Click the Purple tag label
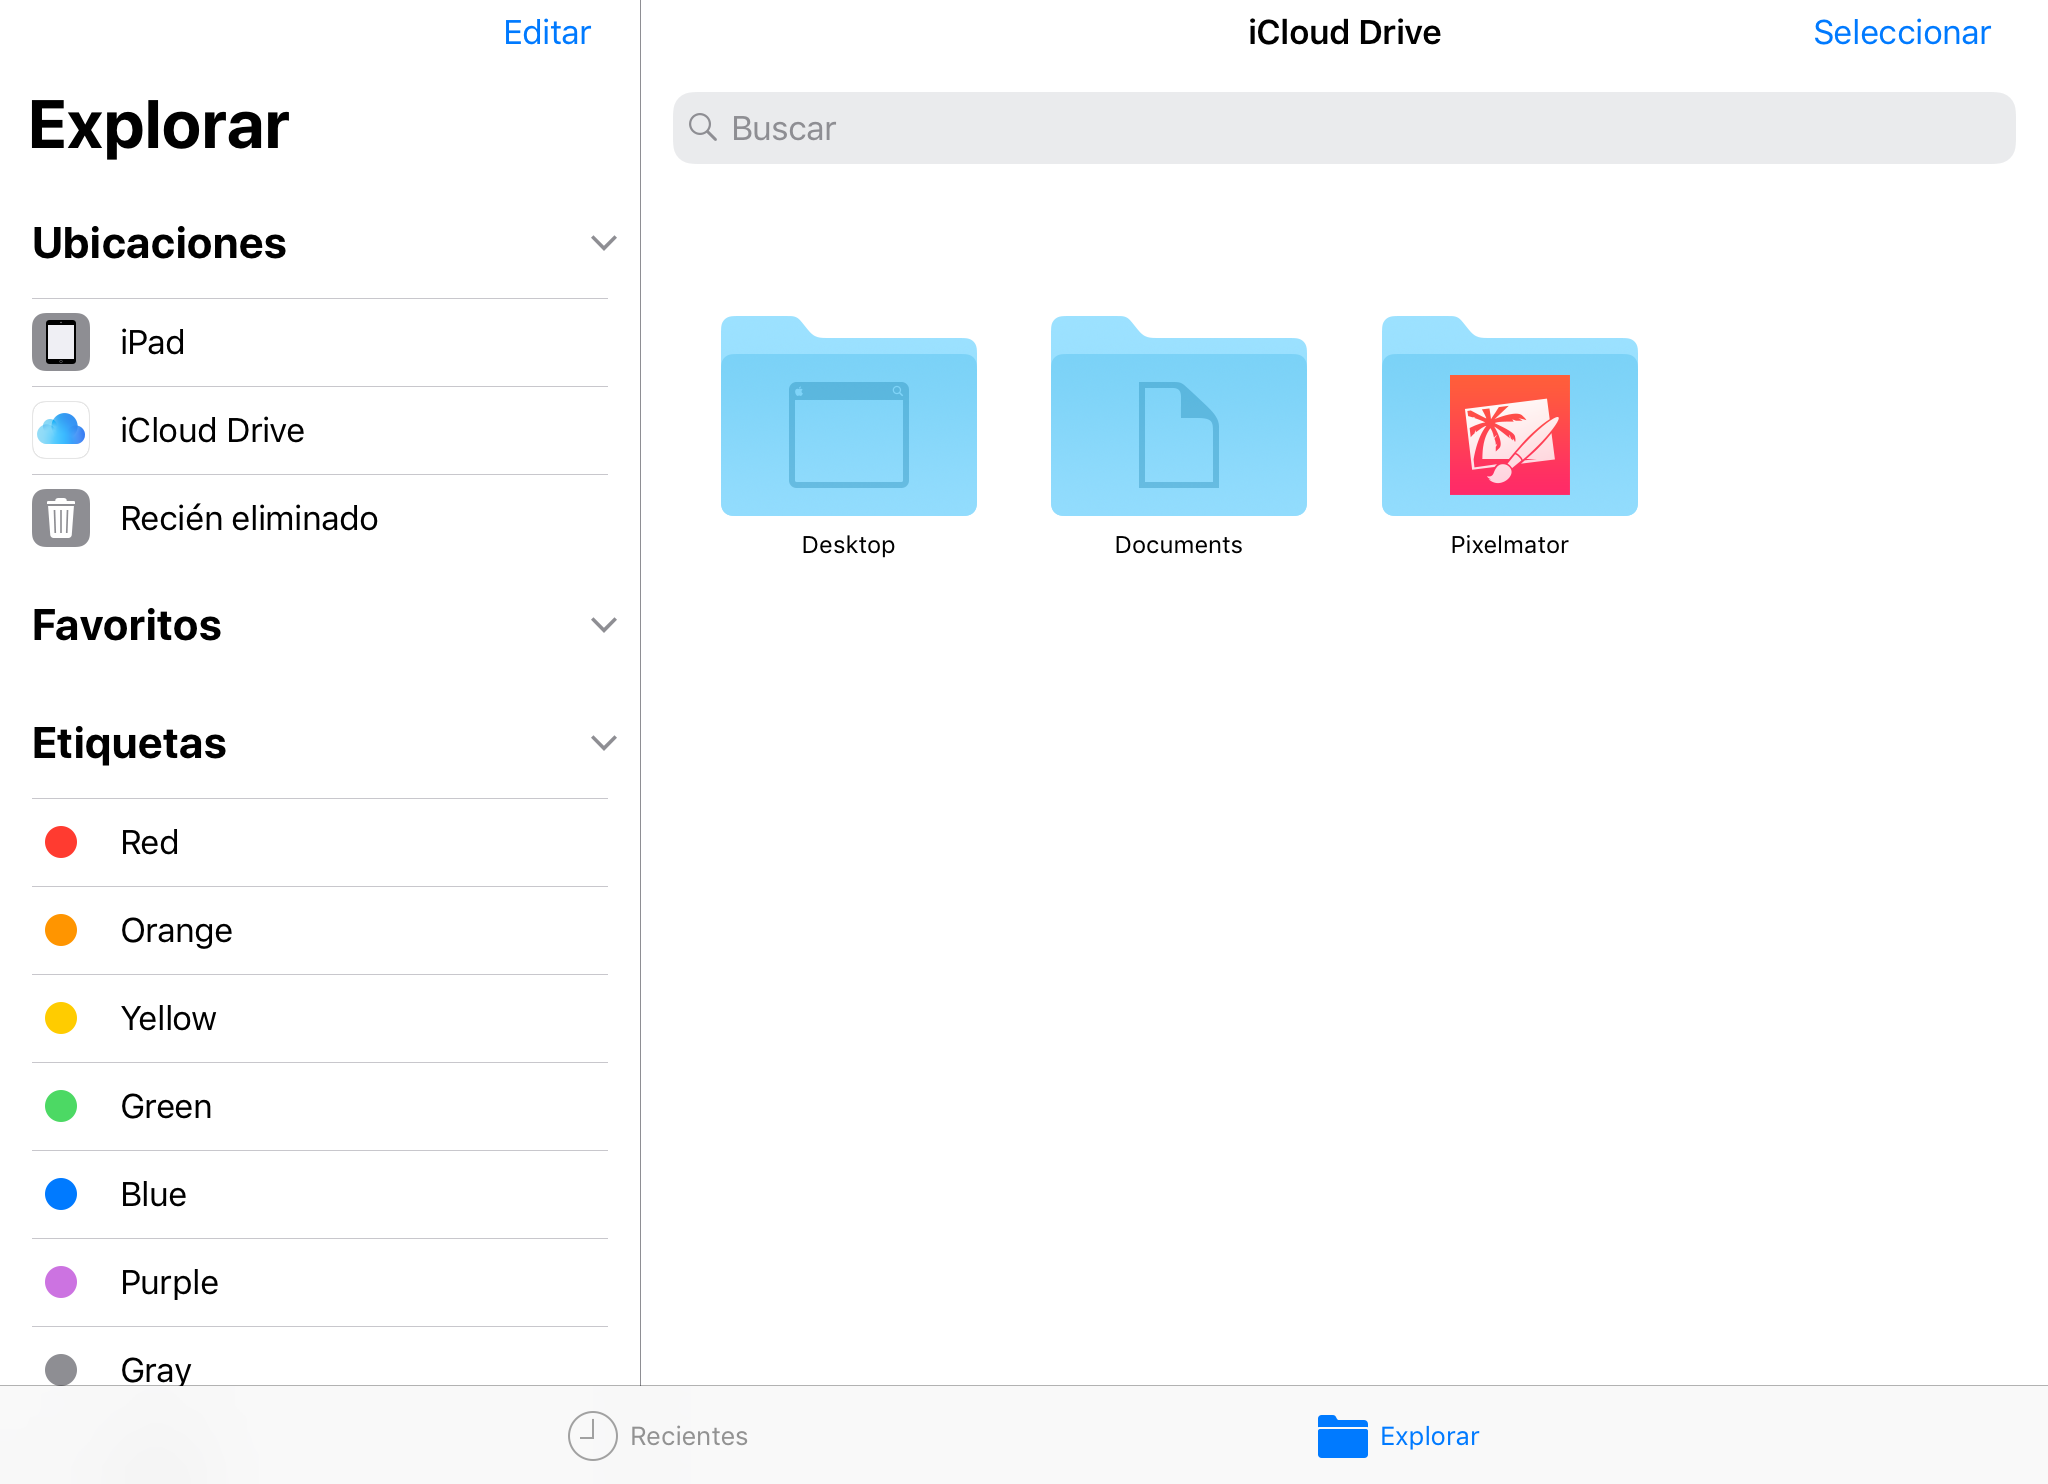This screenshot has width=2048, height=1484. pyautogui.click(x=169, y=1283)
